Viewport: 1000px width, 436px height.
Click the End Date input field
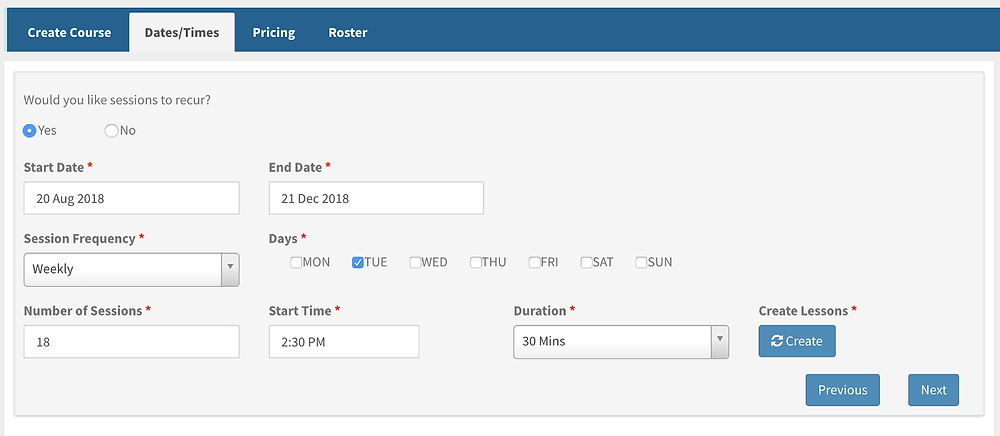pos(376,198)
